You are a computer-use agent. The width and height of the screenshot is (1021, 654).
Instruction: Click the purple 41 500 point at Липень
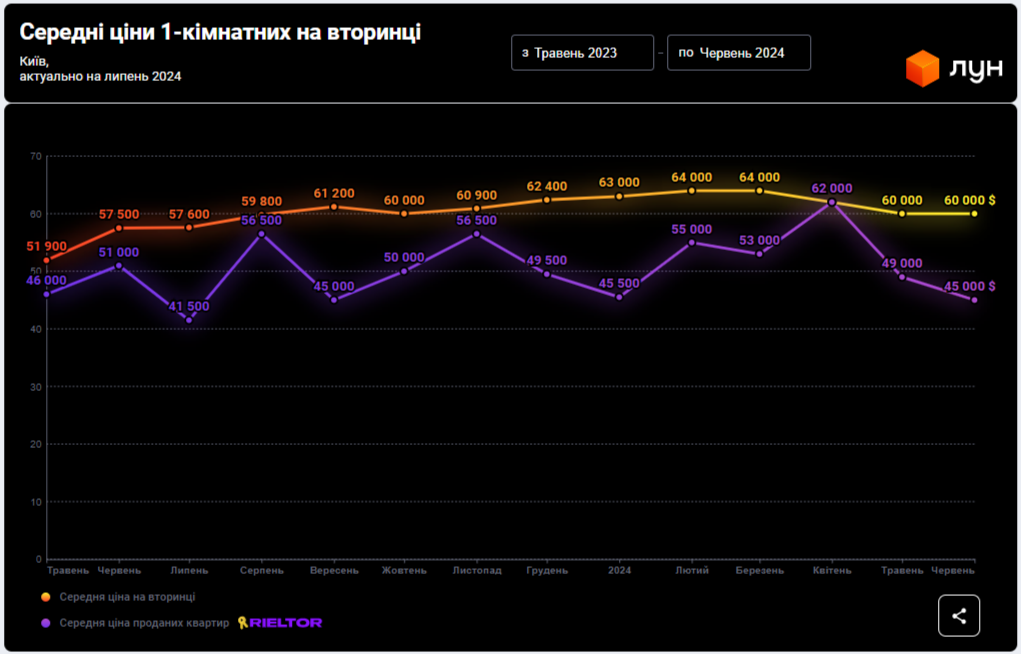point(189,320)
